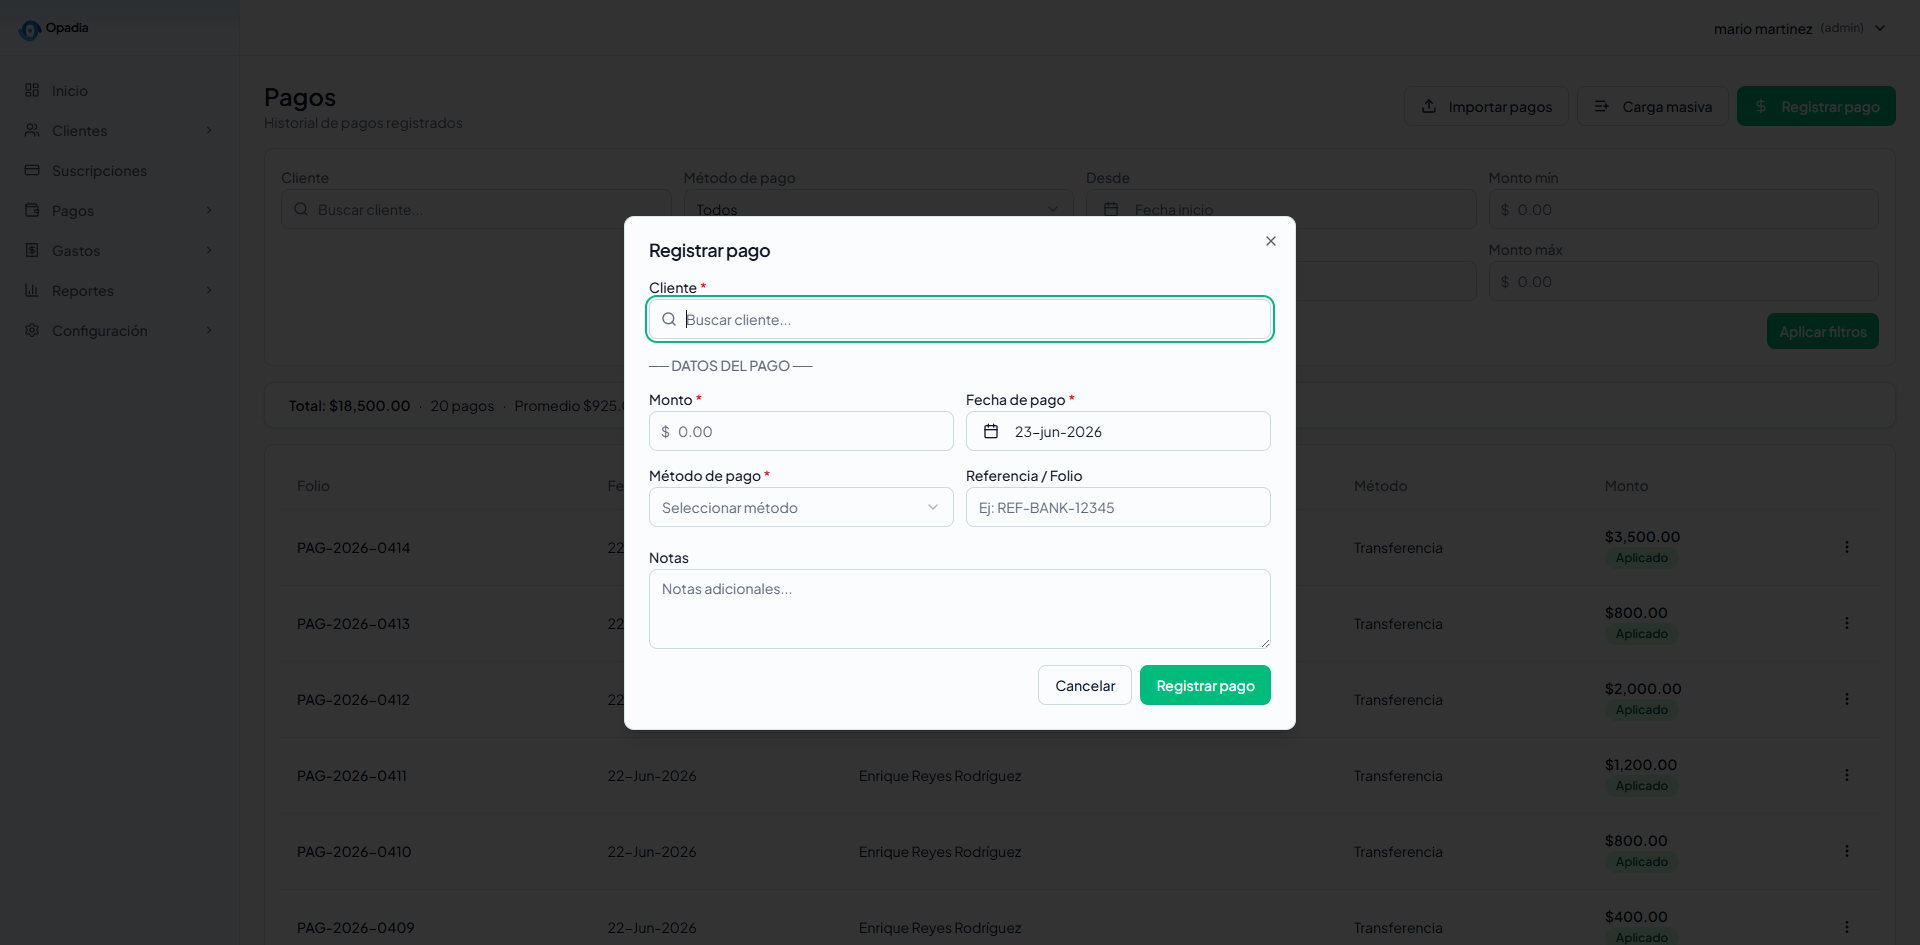Click the Gastos receipt icon
1920x945 pixels.
[32, 250]
